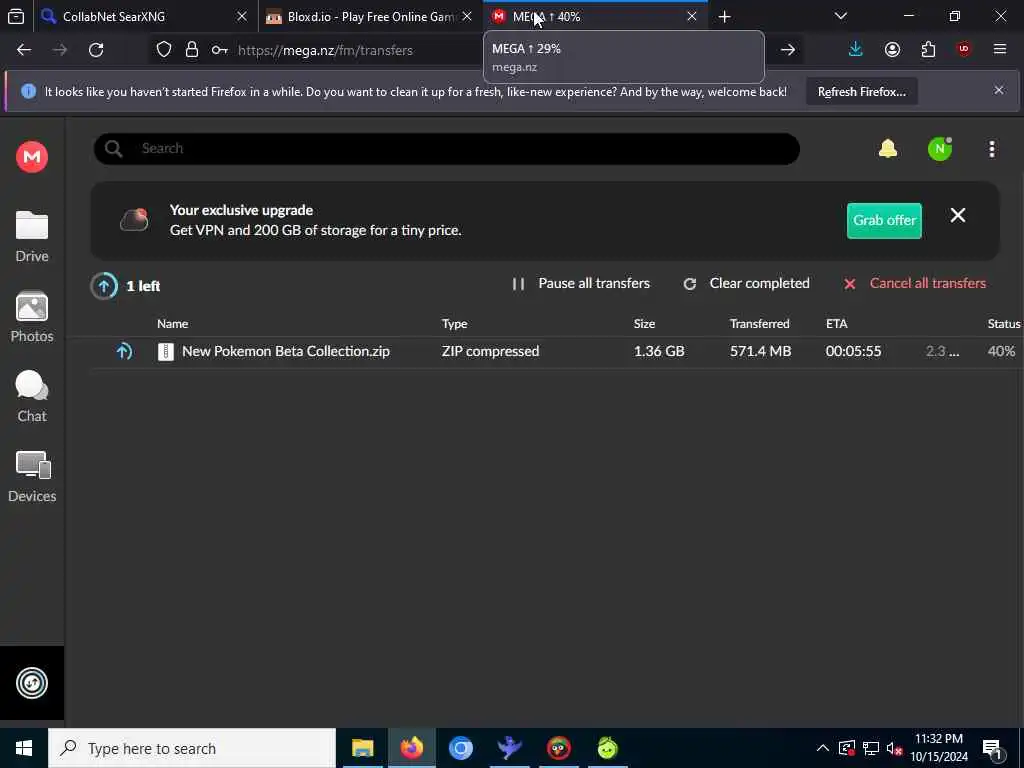Close the MEGA tab
This screenshot has width=1024, height=768.
(692, 17)
